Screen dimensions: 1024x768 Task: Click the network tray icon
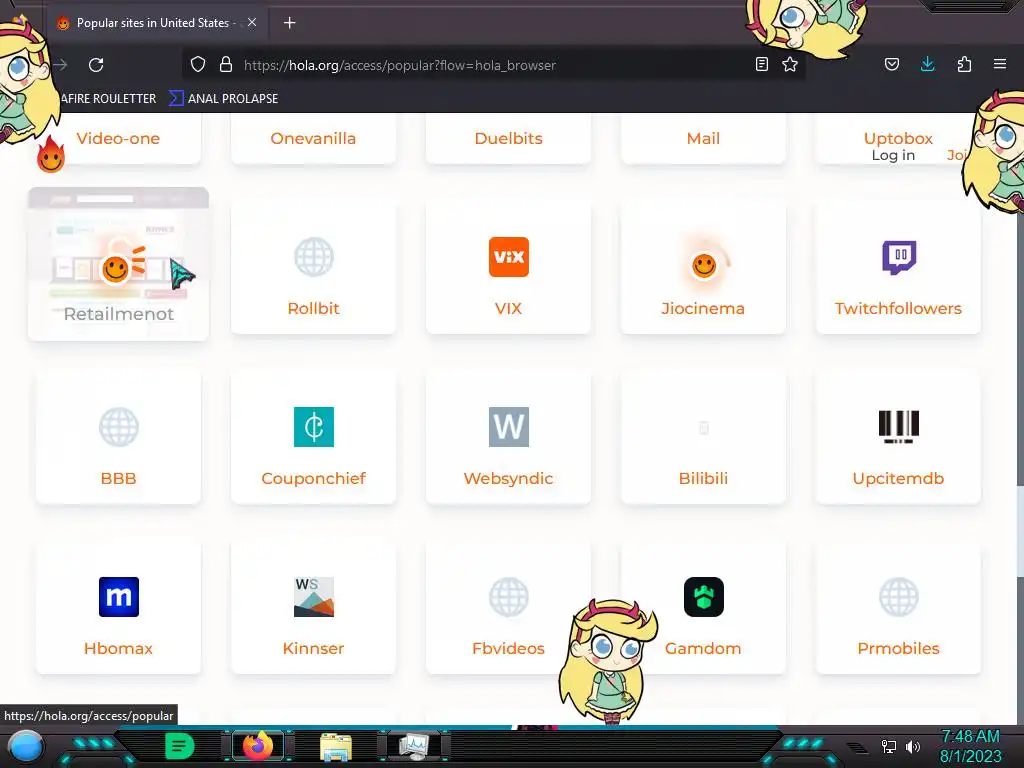(x=889, y=746)
